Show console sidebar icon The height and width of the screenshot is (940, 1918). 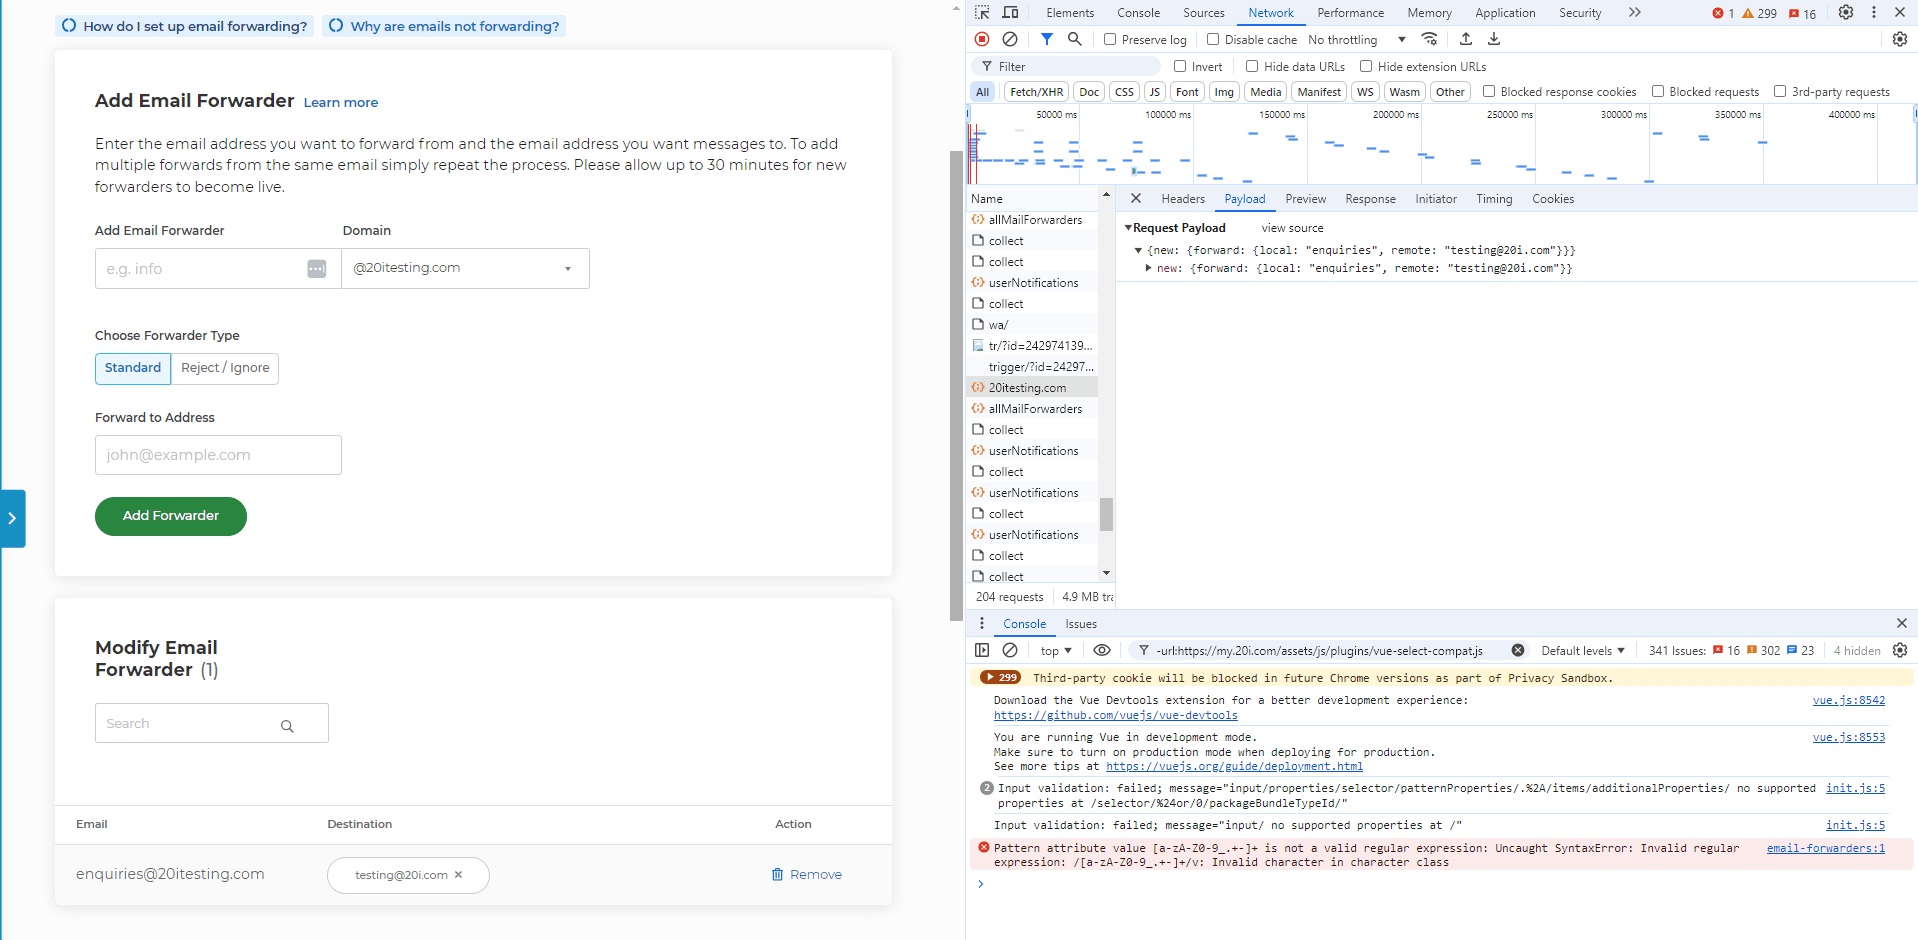[x=982, y=650]
